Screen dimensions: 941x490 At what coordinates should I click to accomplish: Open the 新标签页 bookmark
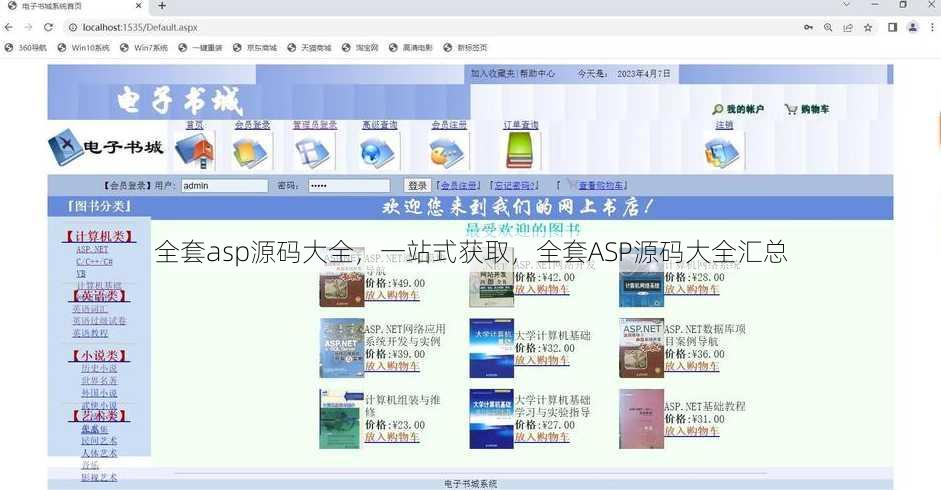[x=465, y=47]
